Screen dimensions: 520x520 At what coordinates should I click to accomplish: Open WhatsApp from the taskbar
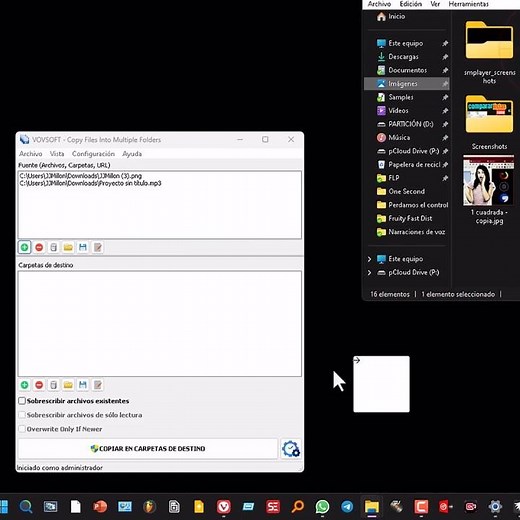(322, 507)
